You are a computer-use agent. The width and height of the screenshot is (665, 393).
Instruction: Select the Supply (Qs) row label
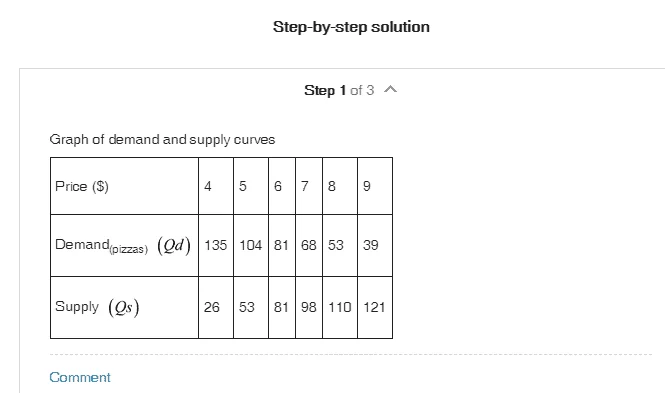(124, 307)
